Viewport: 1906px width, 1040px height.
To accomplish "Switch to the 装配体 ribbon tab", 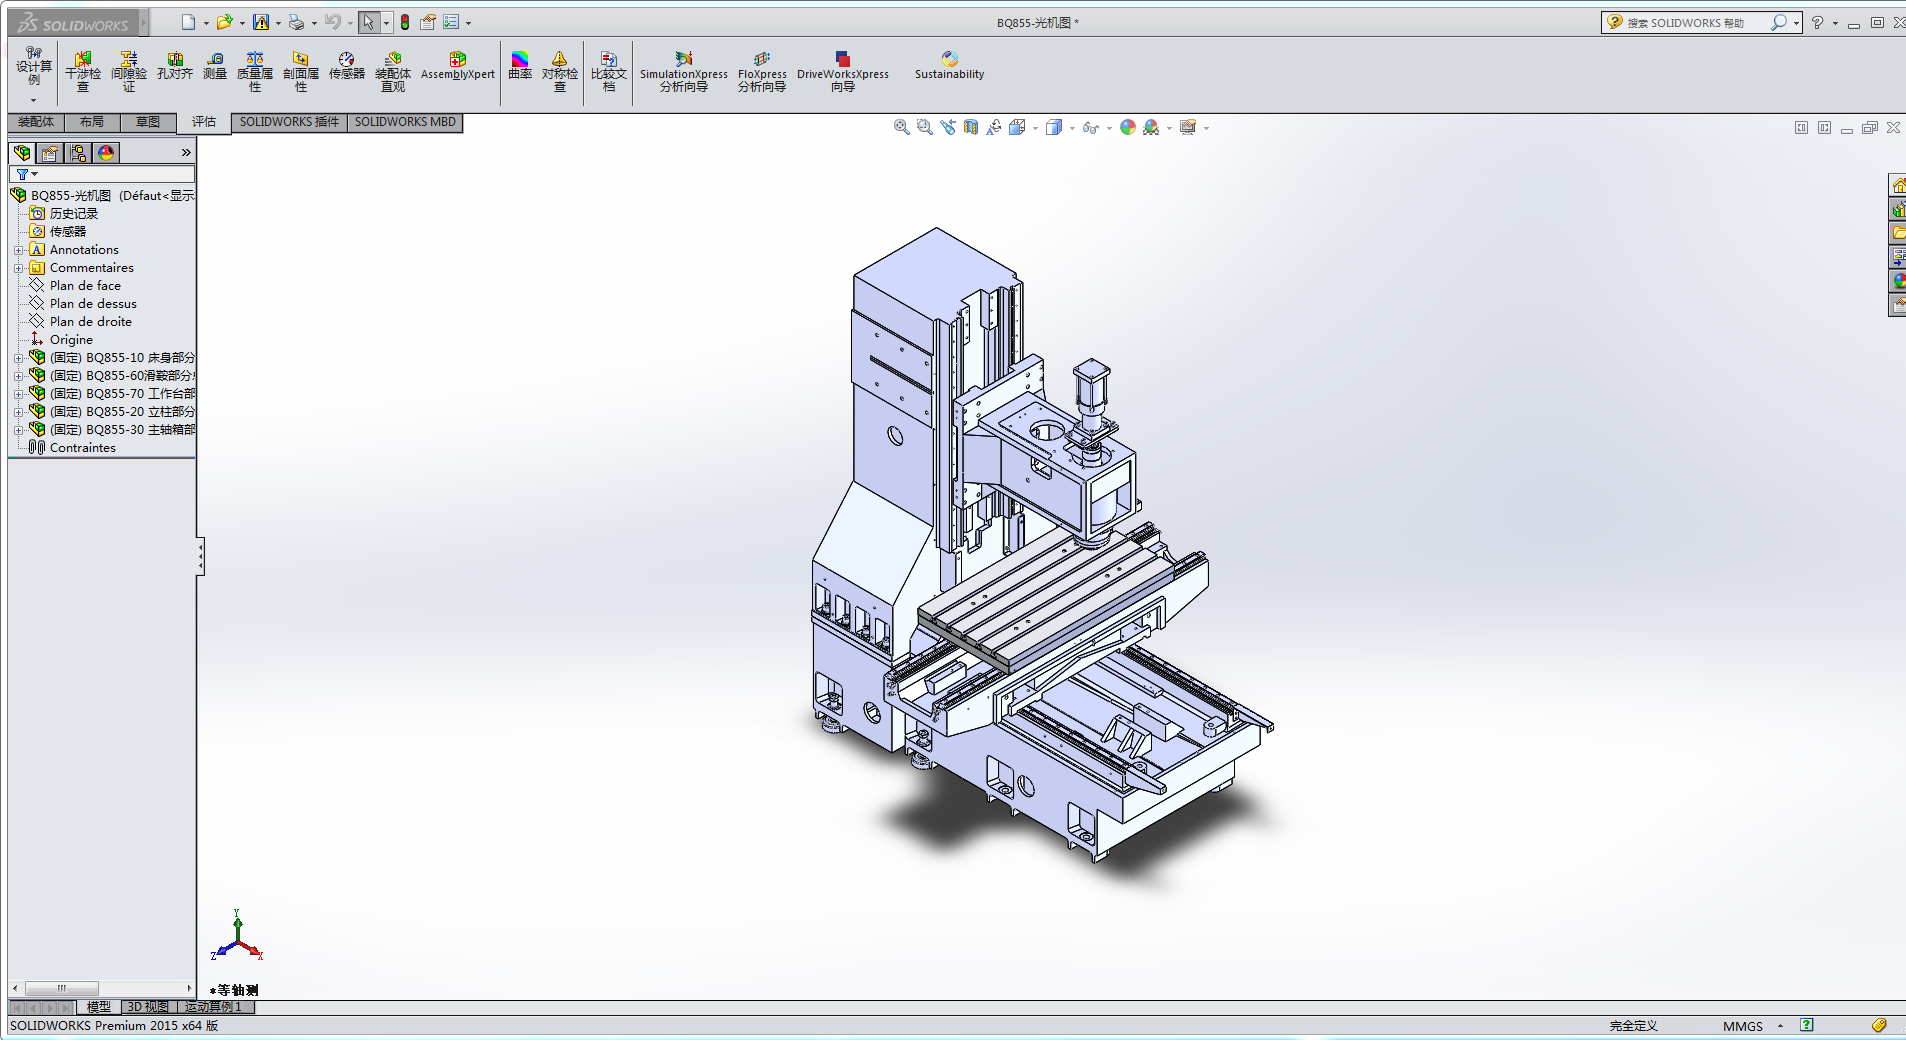I will (x=36, y=122).
